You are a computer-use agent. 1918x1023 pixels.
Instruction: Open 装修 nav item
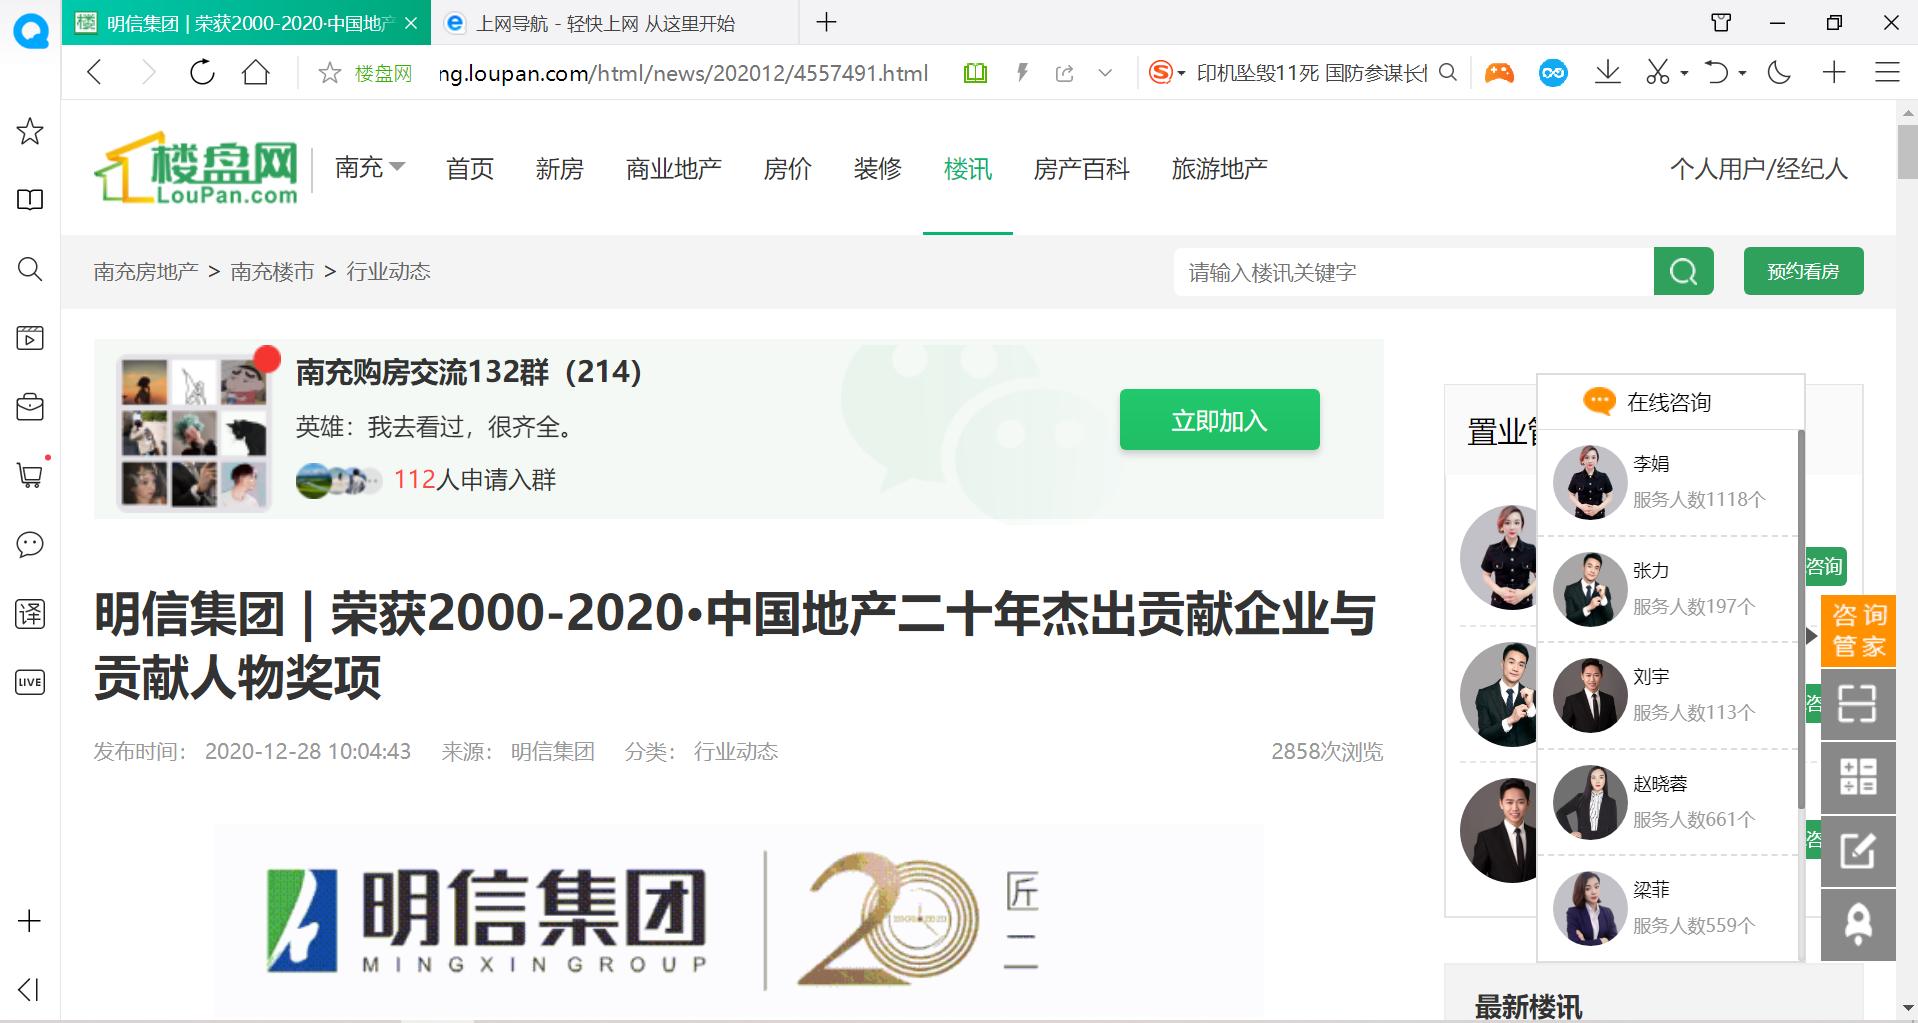878,169
